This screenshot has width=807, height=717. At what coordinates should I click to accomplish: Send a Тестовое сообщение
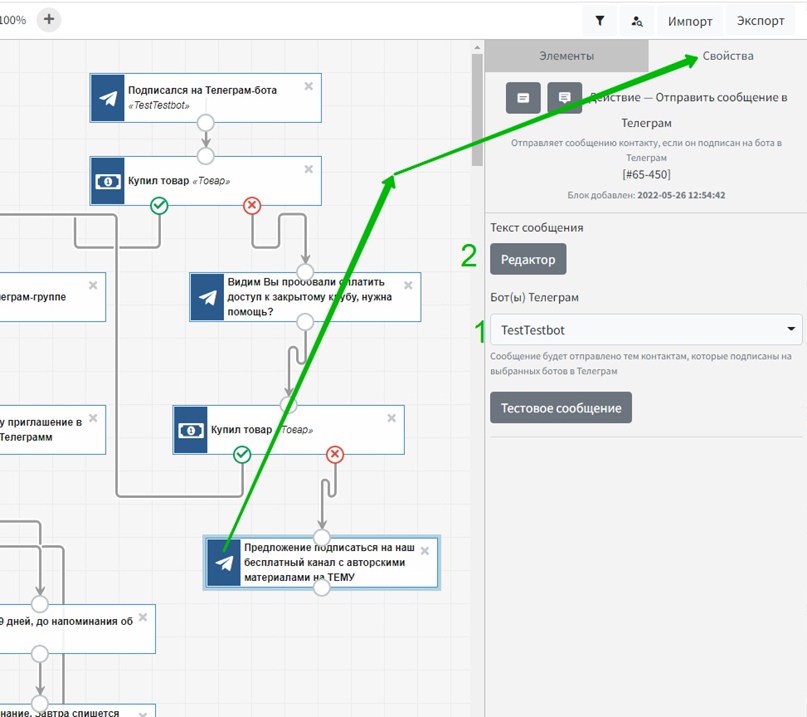[x=560, y=407]
